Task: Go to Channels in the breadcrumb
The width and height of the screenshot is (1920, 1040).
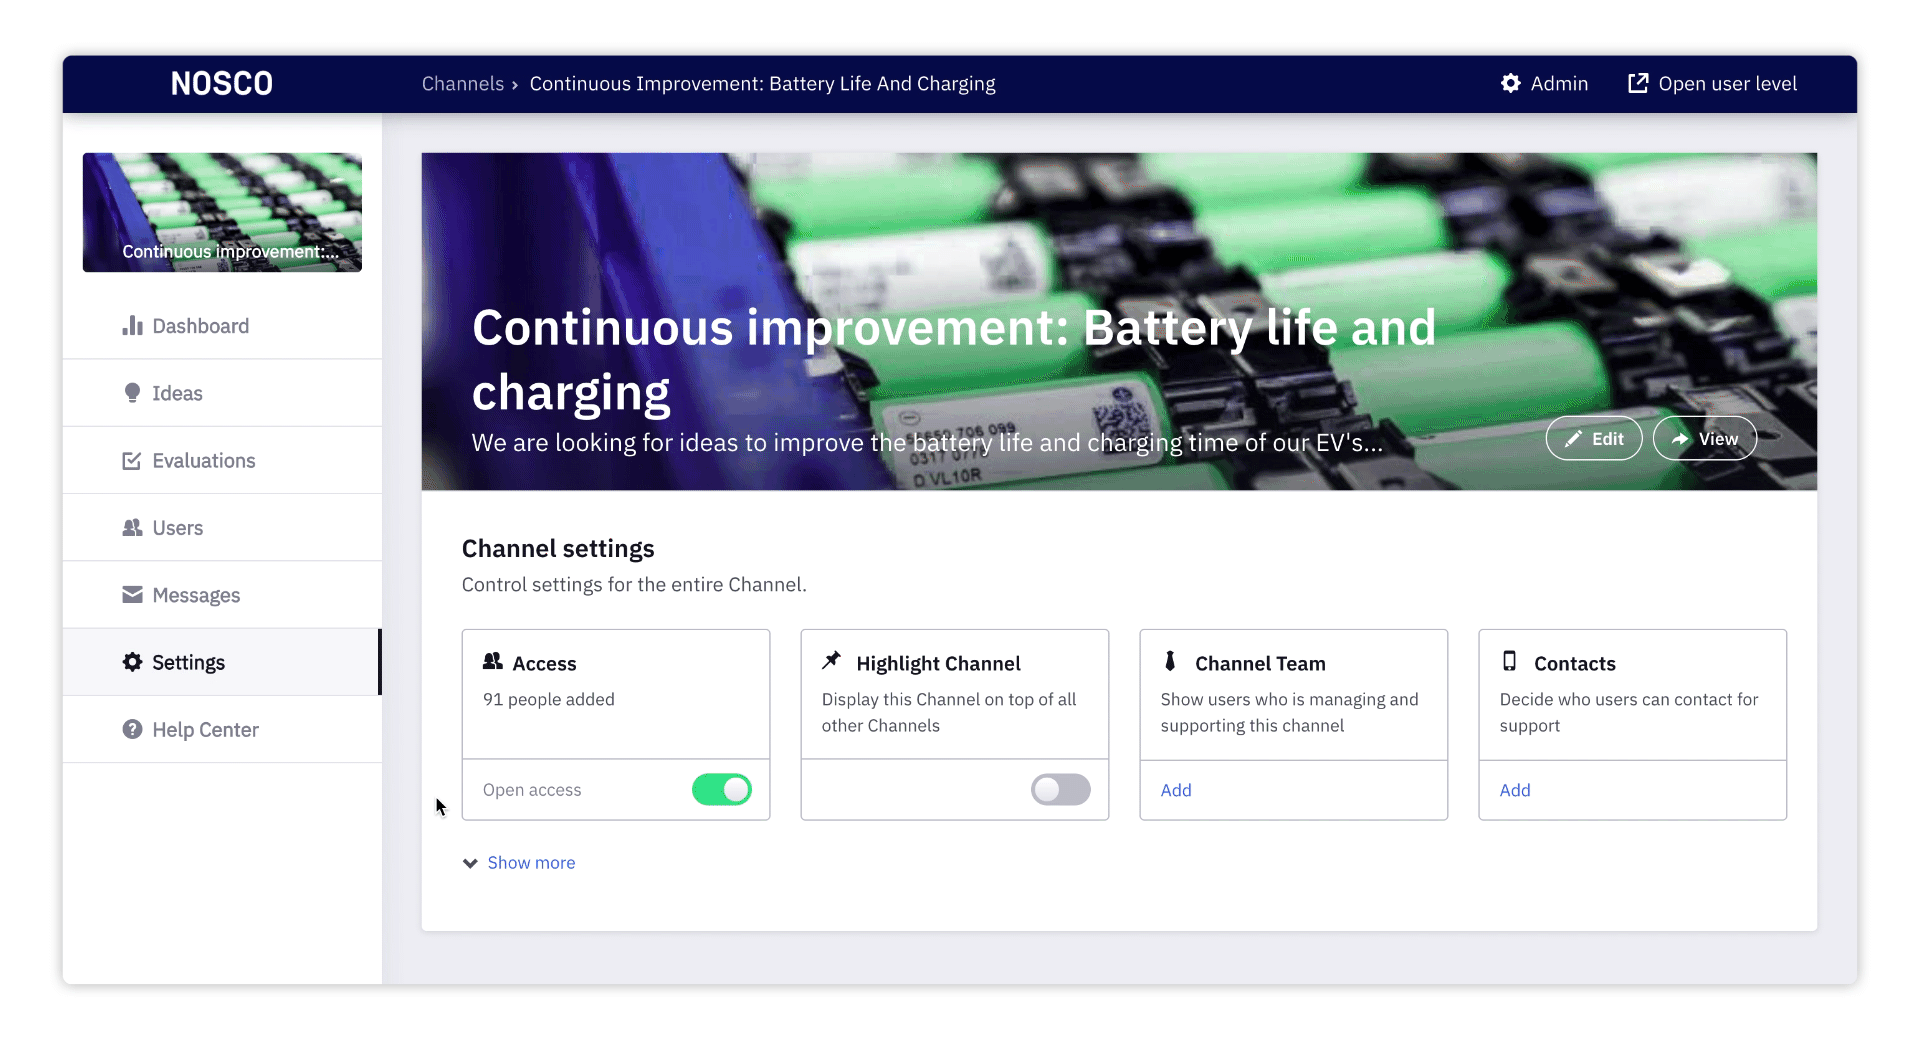Action: [x=462, y=84]
